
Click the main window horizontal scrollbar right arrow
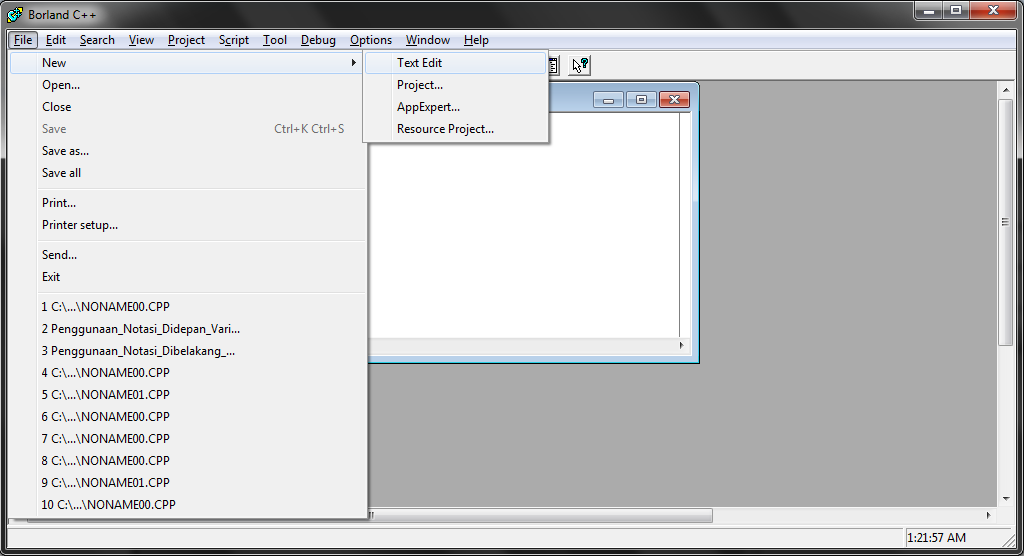[x=988, y=515]
